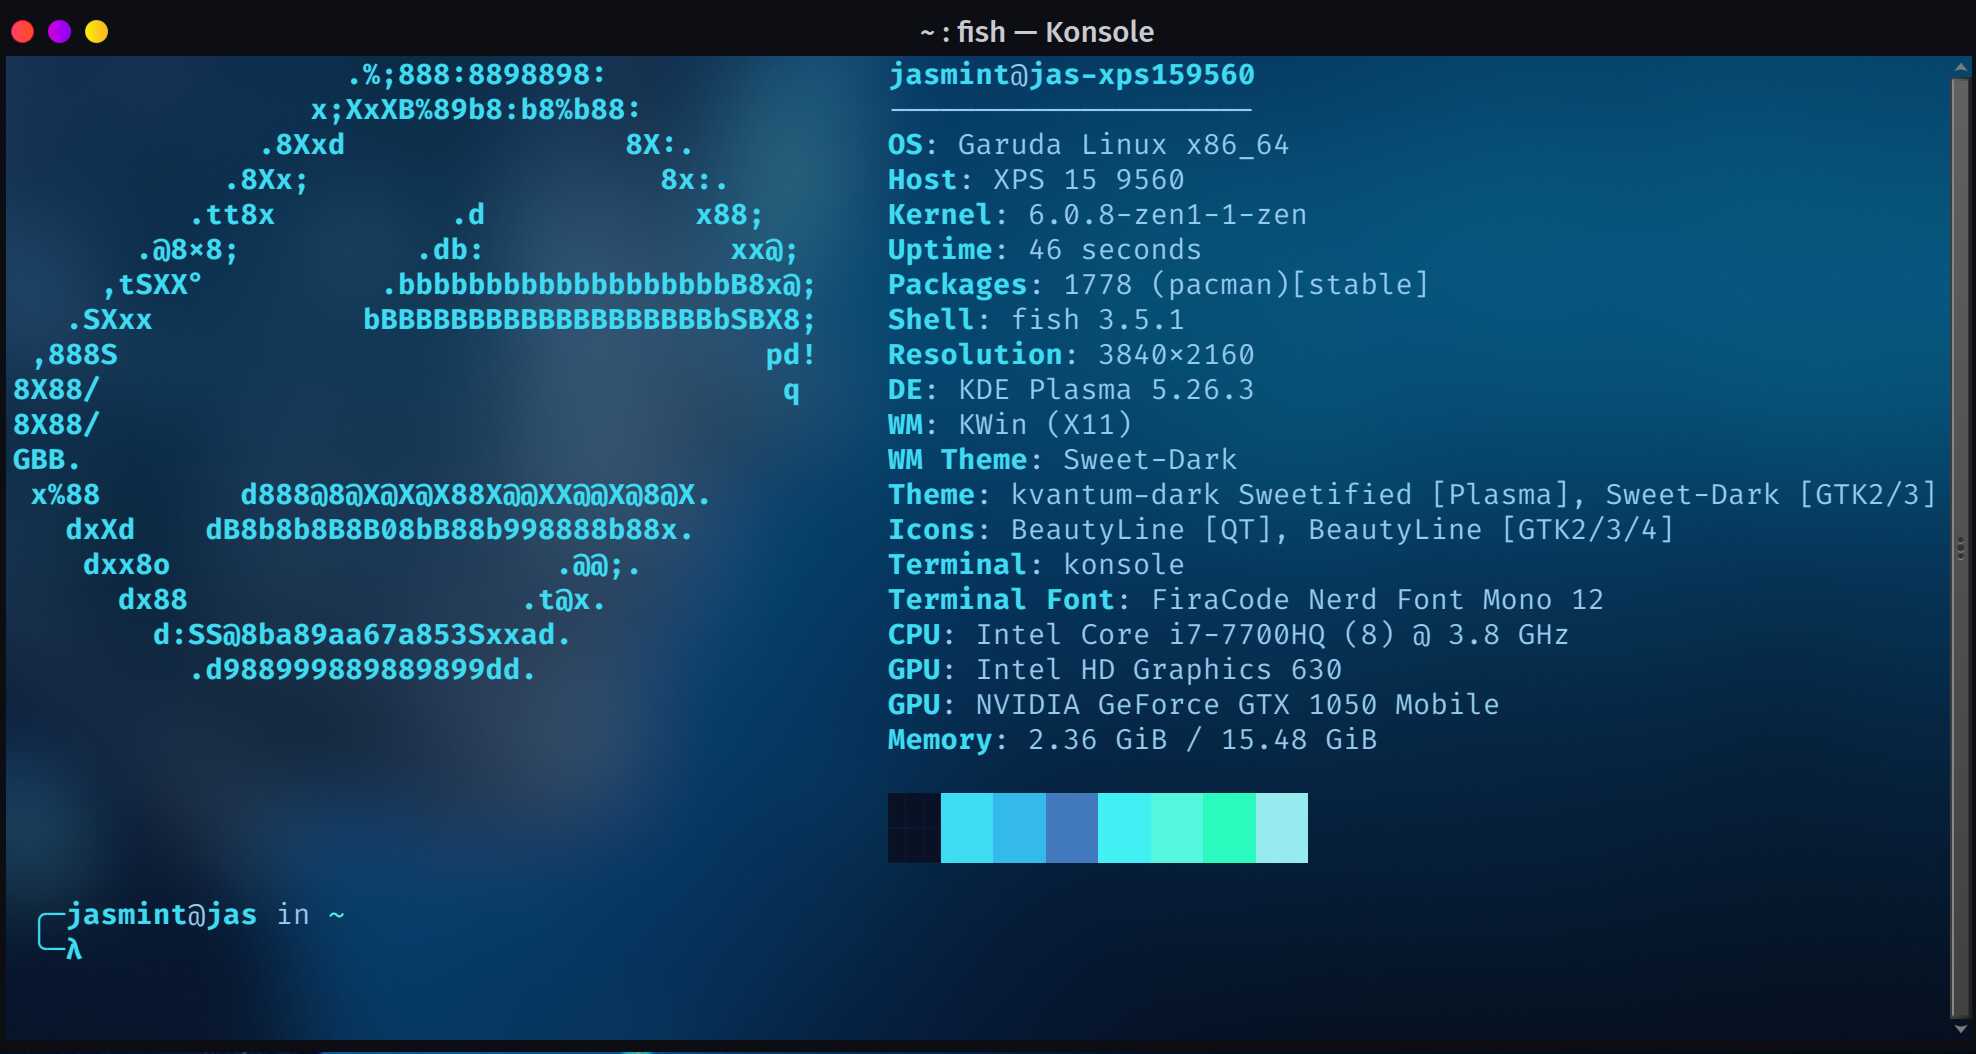Click the 'jasmint@jas-xps159560' header text
Image resolution: width=1976 pixels, height=1054 pixels.
[1071, 75]
